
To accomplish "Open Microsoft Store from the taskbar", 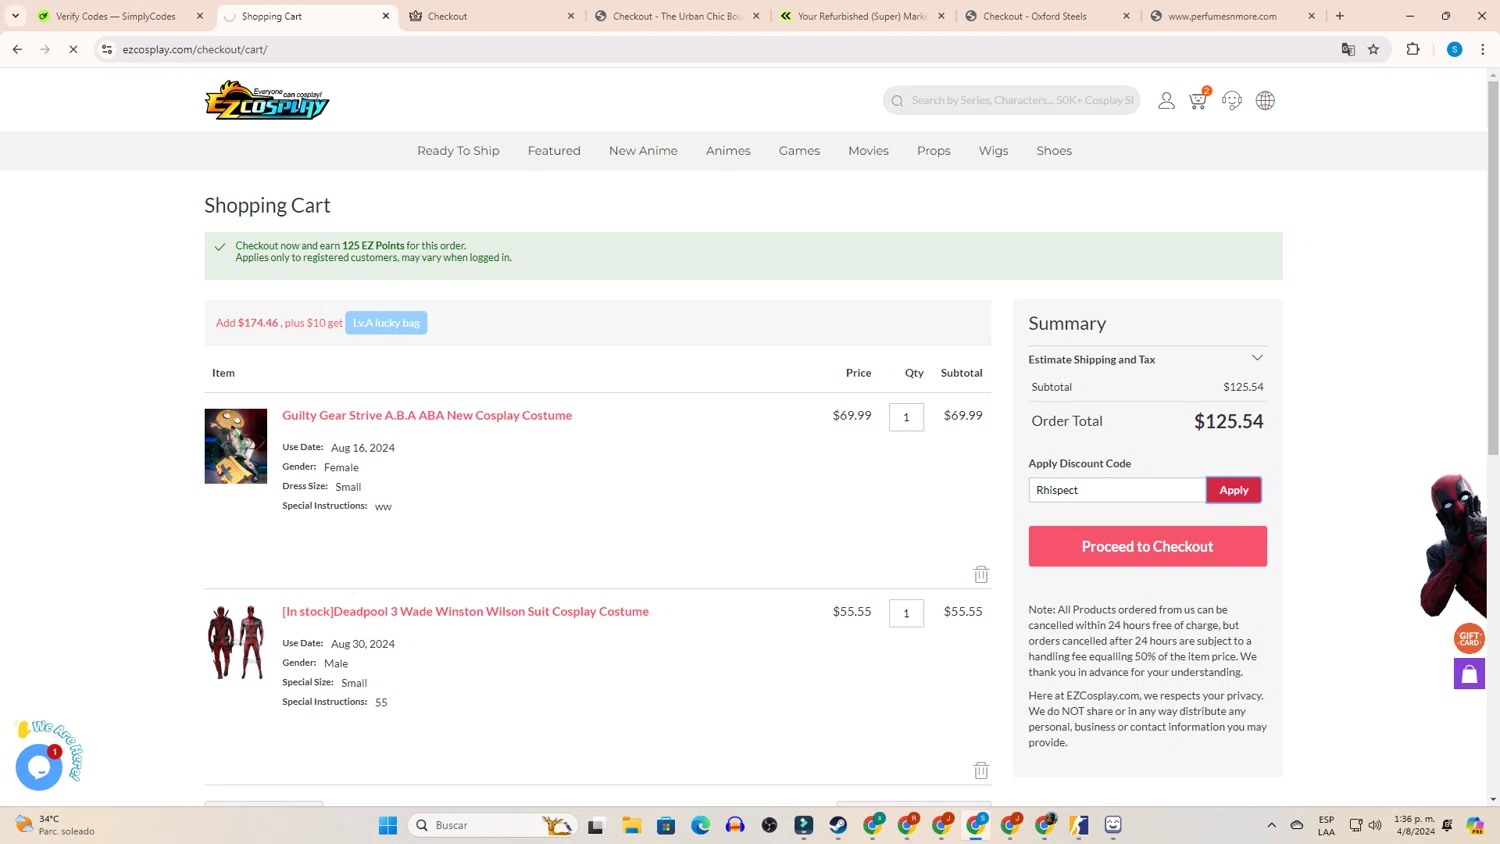I will click(666, 825).
